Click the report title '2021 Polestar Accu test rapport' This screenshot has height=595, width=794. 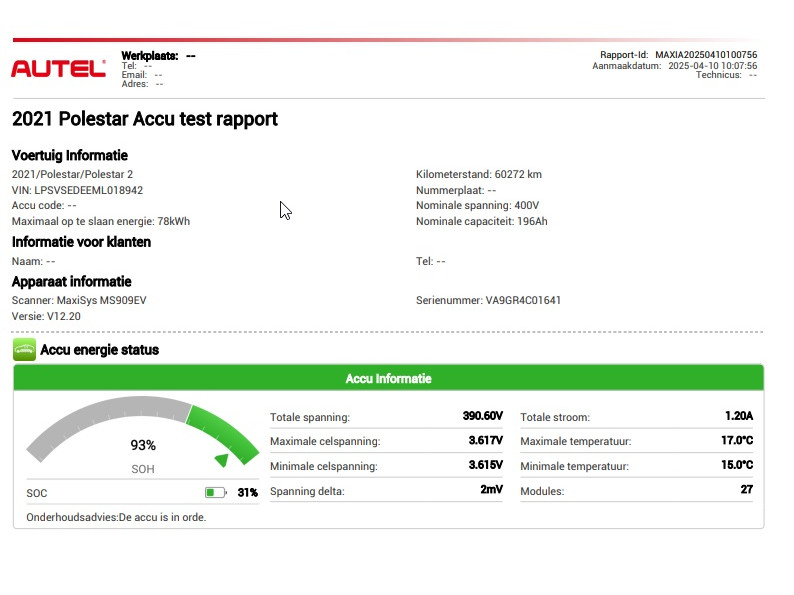(x=145, y=119)
